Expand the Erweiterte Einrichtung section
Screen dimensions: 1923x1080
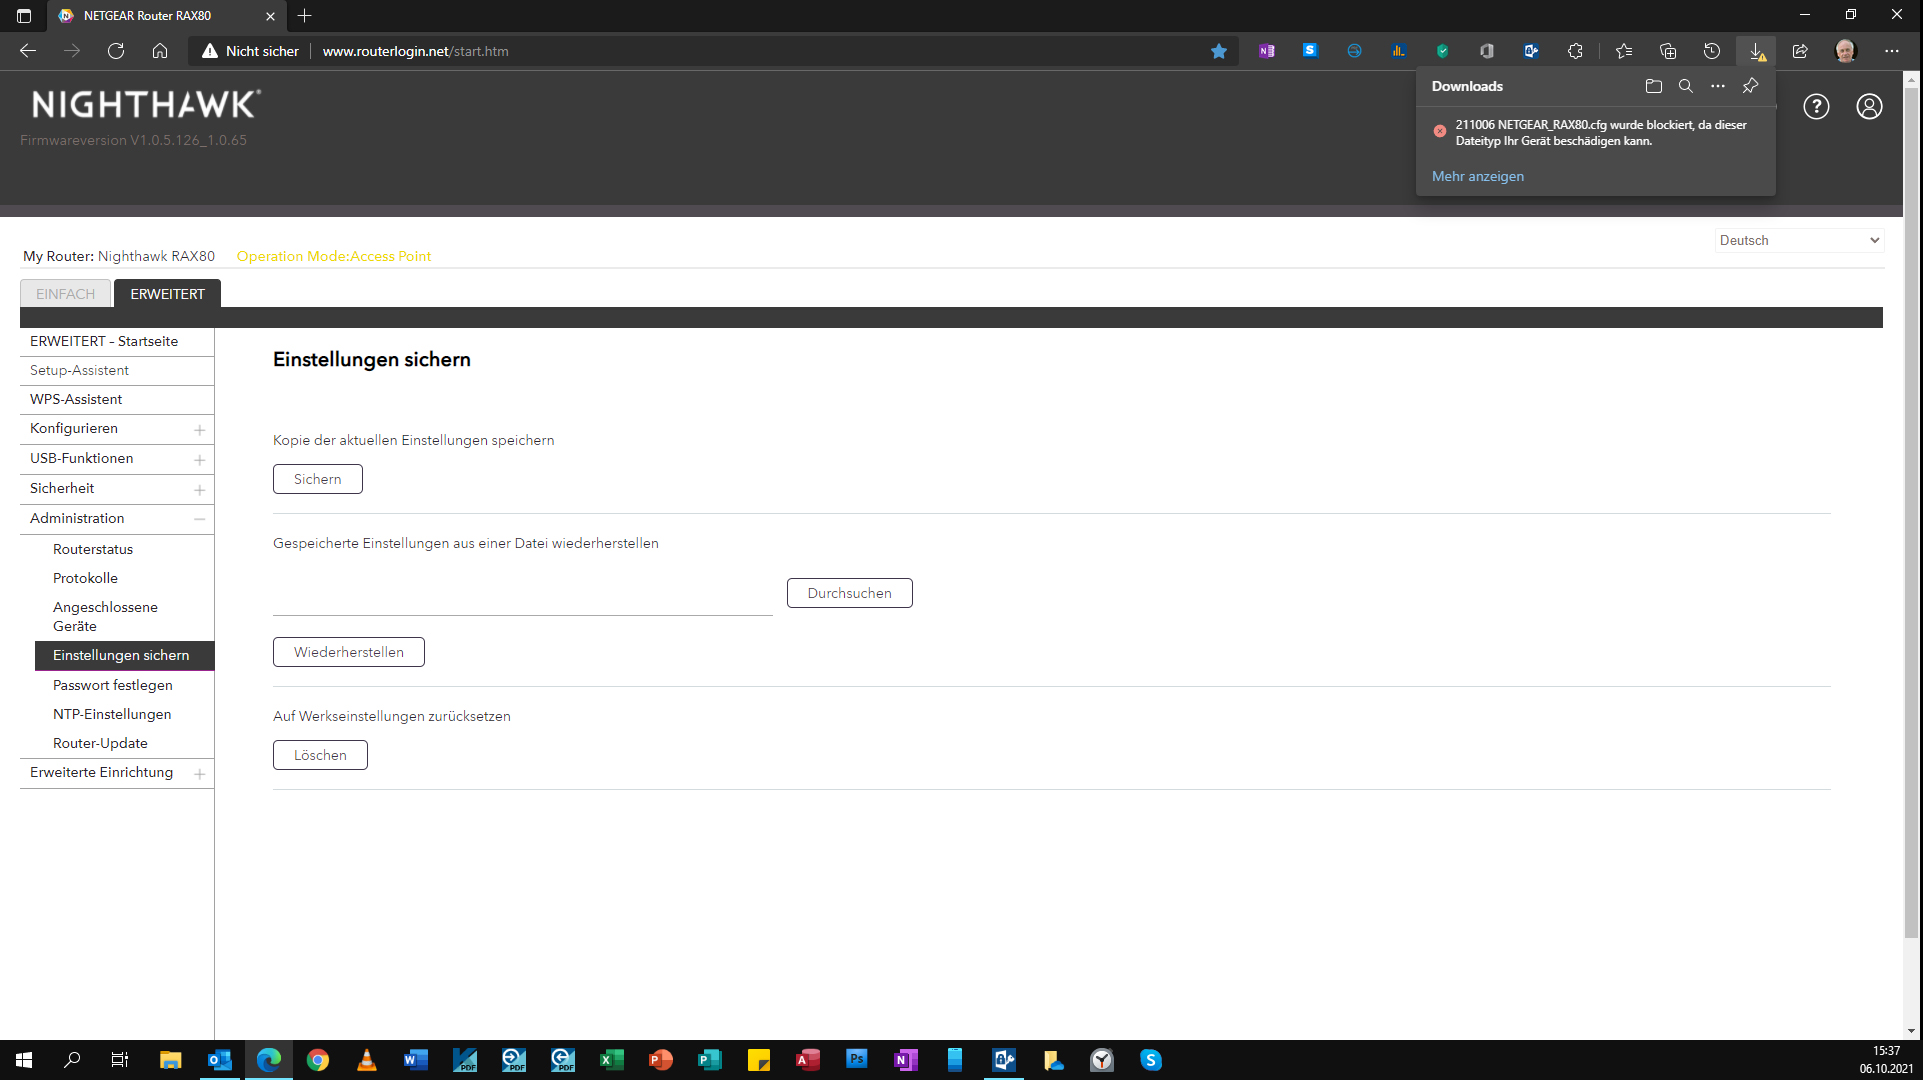(x=199, y=774)
